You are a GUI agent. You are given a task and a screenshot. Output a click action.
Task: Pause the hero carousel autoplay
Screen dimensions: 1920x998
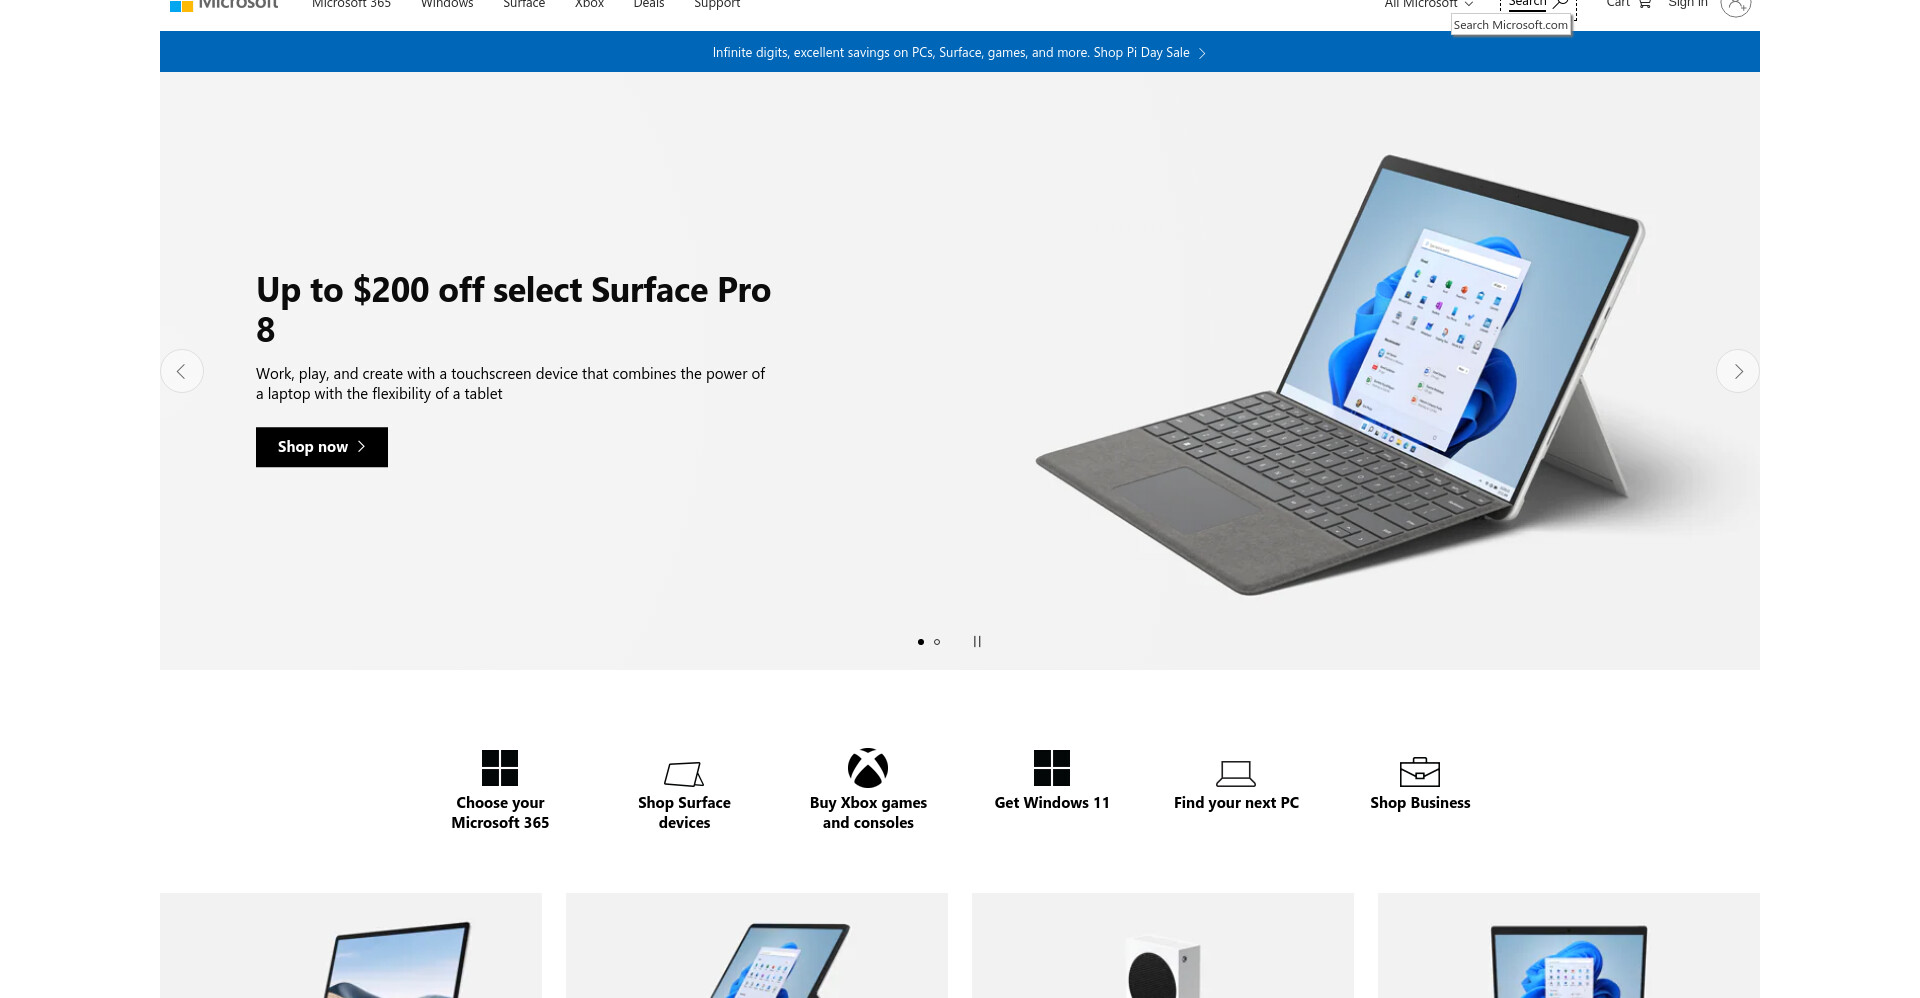tap(977, 642)
